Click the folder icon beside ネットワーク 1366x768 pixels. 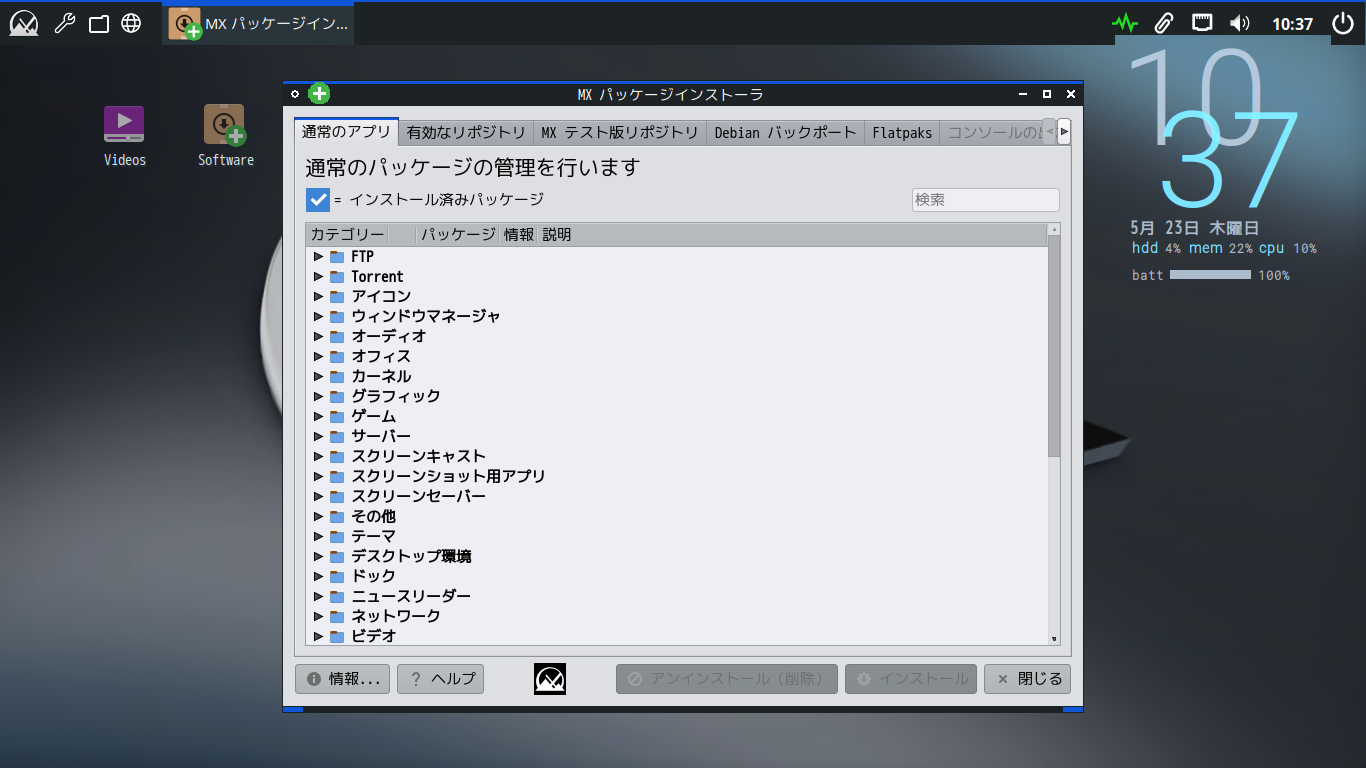[x=337, y=616]
